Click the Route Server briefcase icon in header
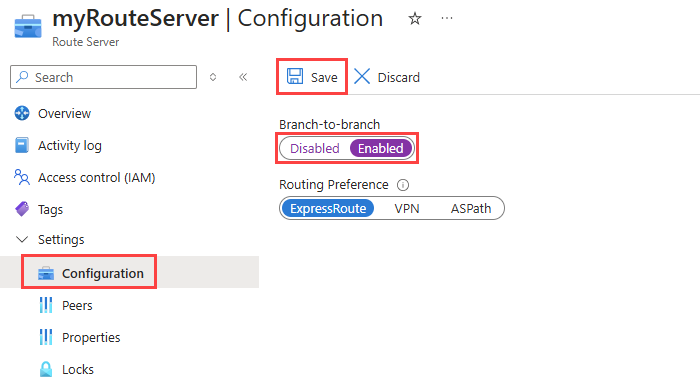The width and height of the screenshot is (700, 388). [x=28, y=26]
